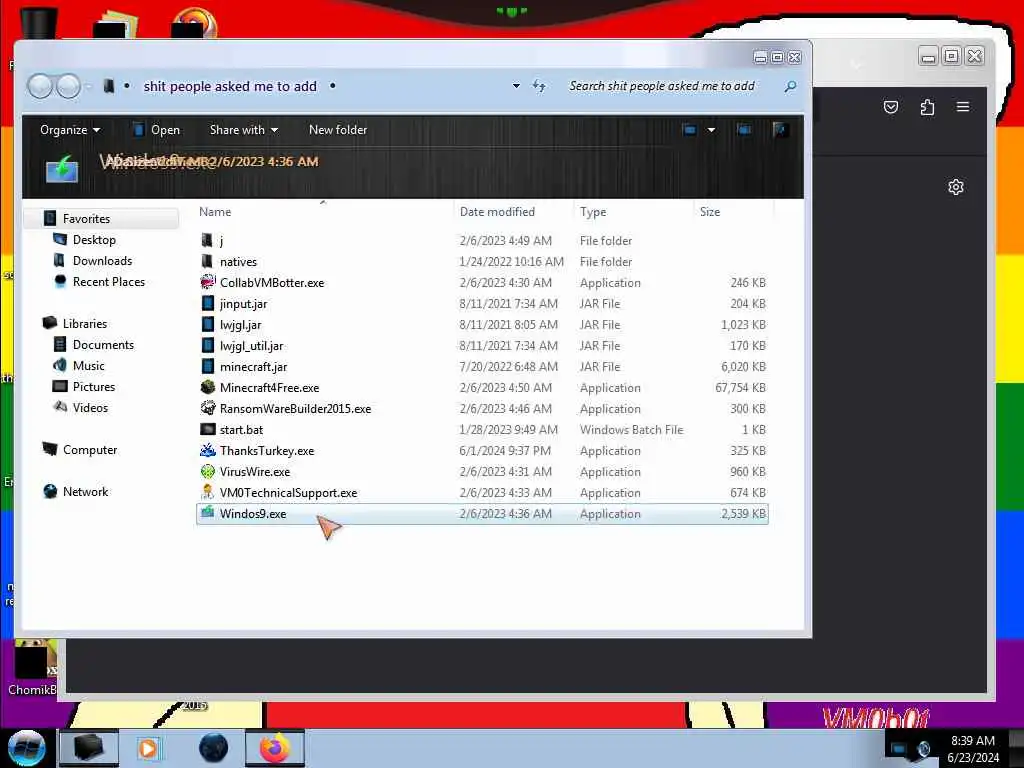Sort files by Date modified column
Screen dimensions: 1024x768
tap(497, 212)
